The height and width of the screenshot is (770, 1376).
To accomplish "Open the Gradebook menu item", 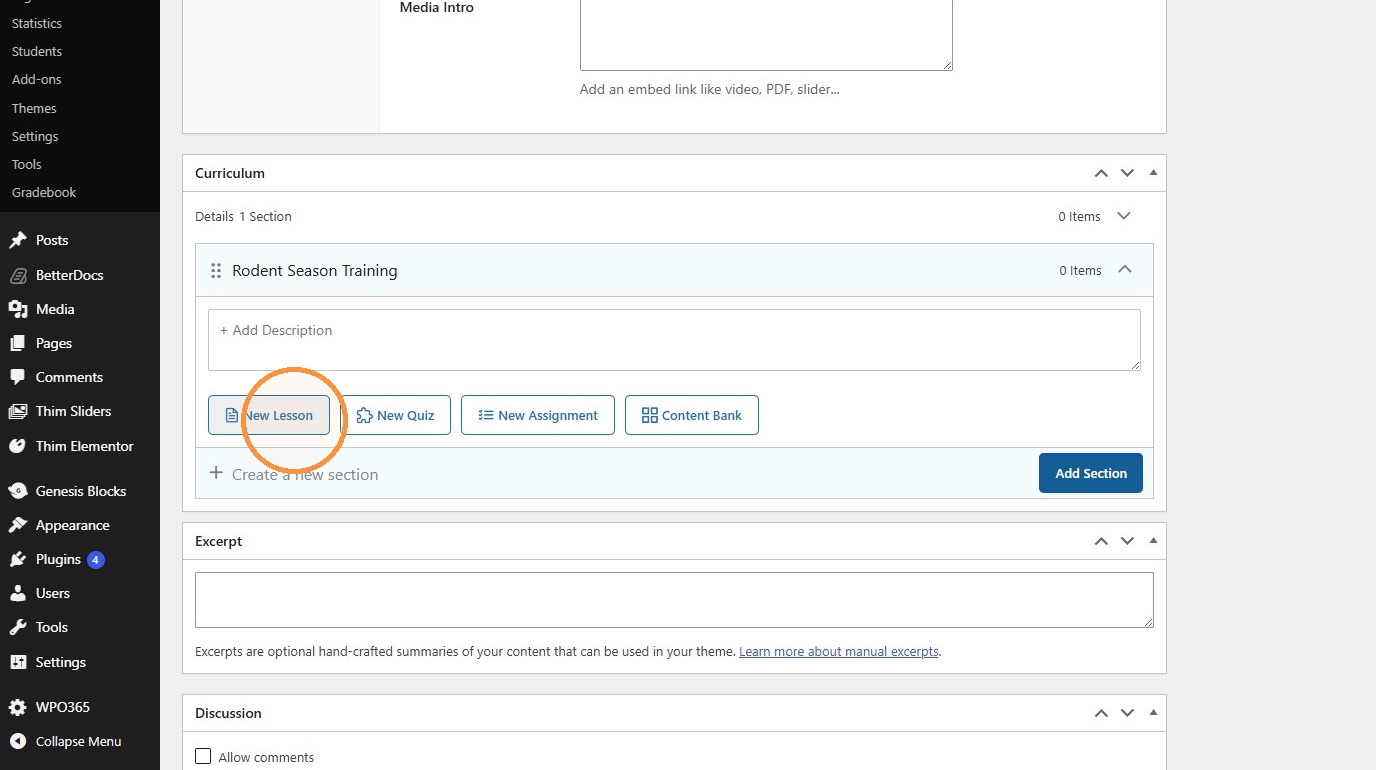I will point(44,192).
